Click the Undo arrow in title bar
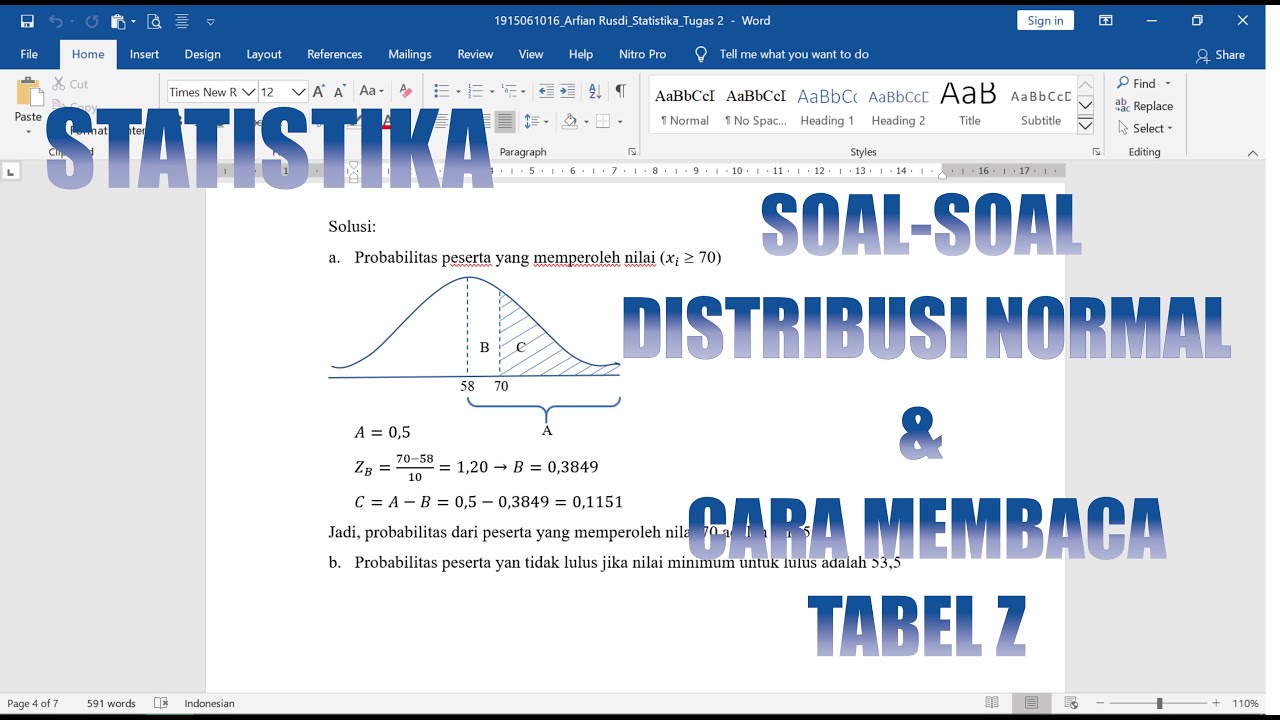Image resolution: width=1280 pixels, height=720 pixels. tap(55, 21)
